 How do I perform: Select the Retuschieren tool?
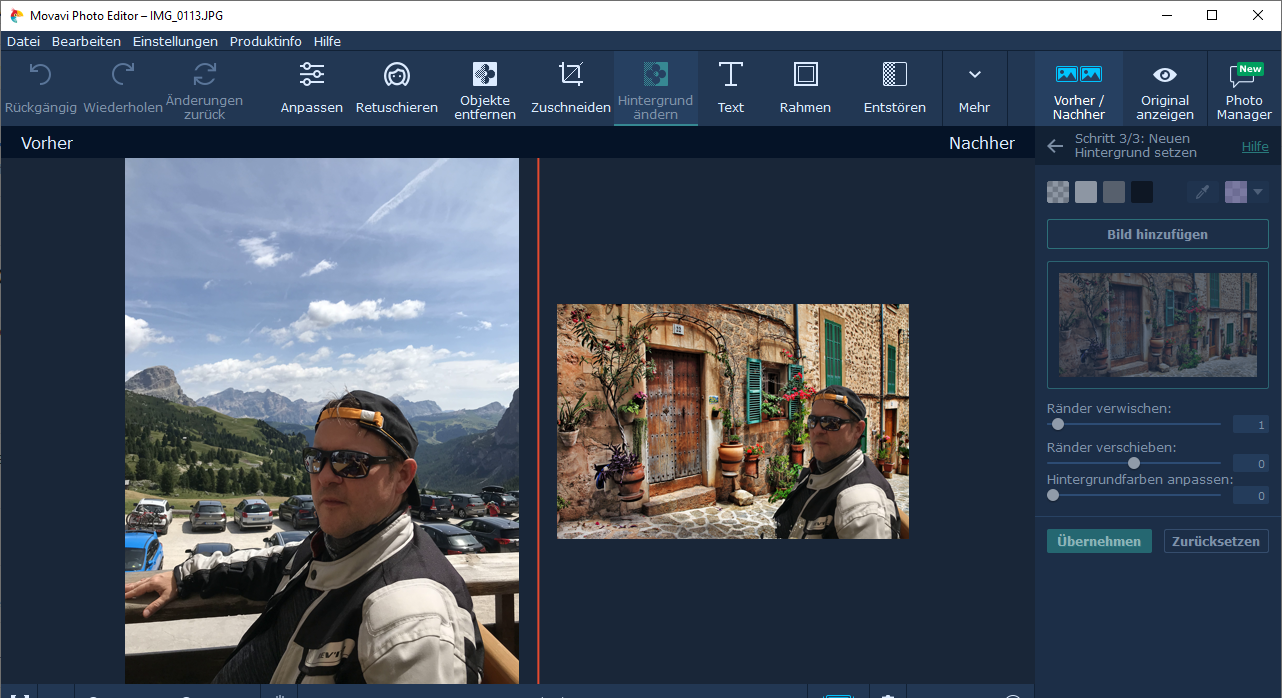(x=396, y=88)
